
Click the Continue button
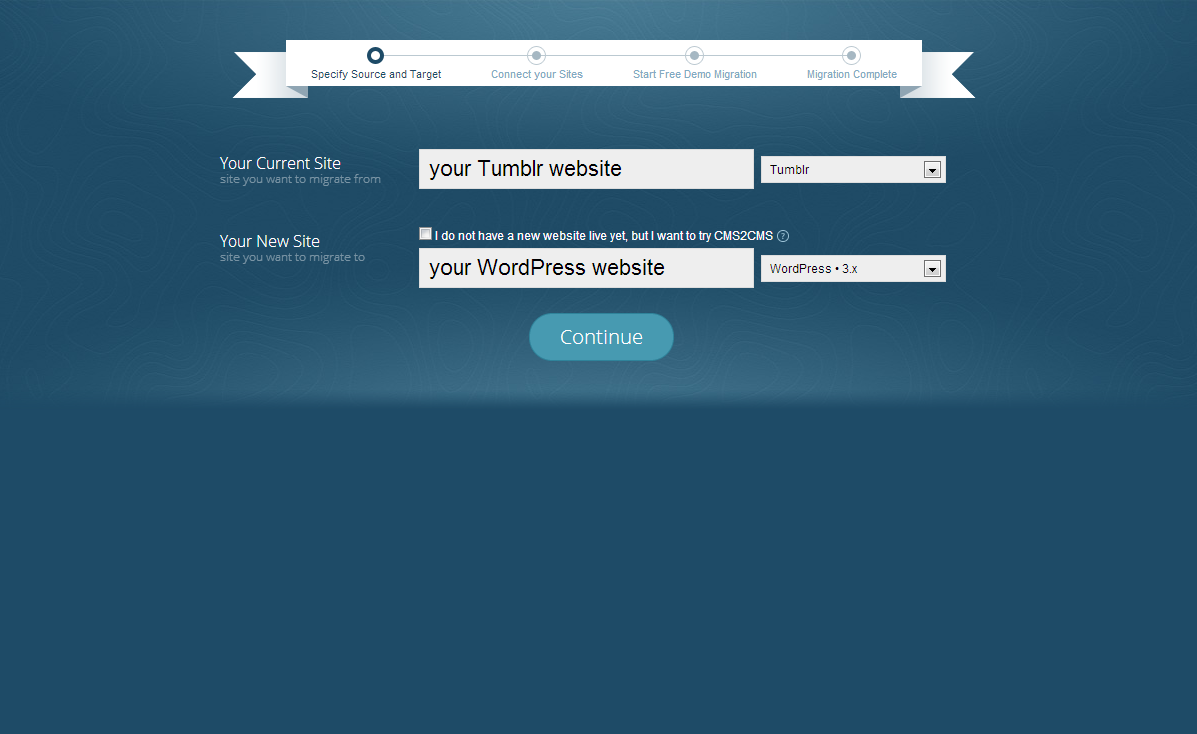coord(602,337)
